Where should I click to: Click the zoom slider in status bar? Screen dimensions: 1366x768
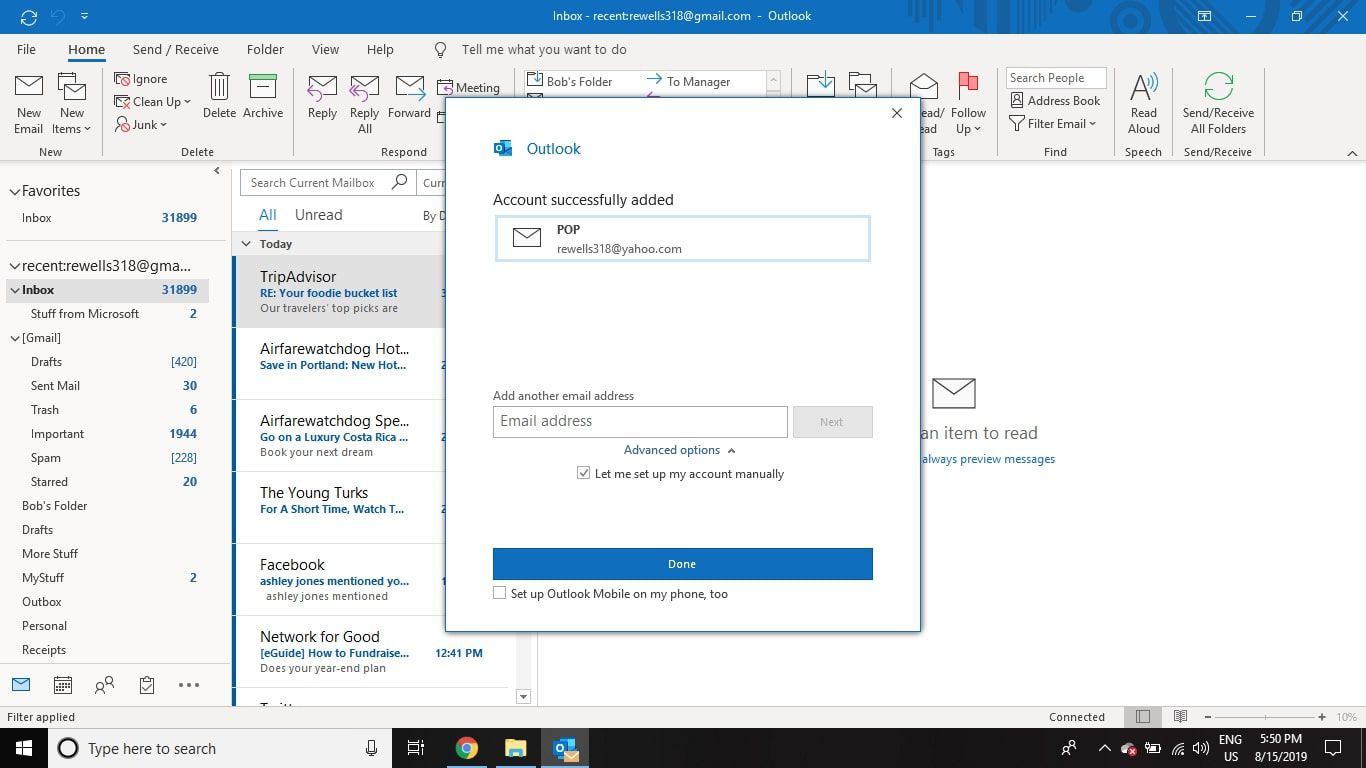[x=1265, y=717]
